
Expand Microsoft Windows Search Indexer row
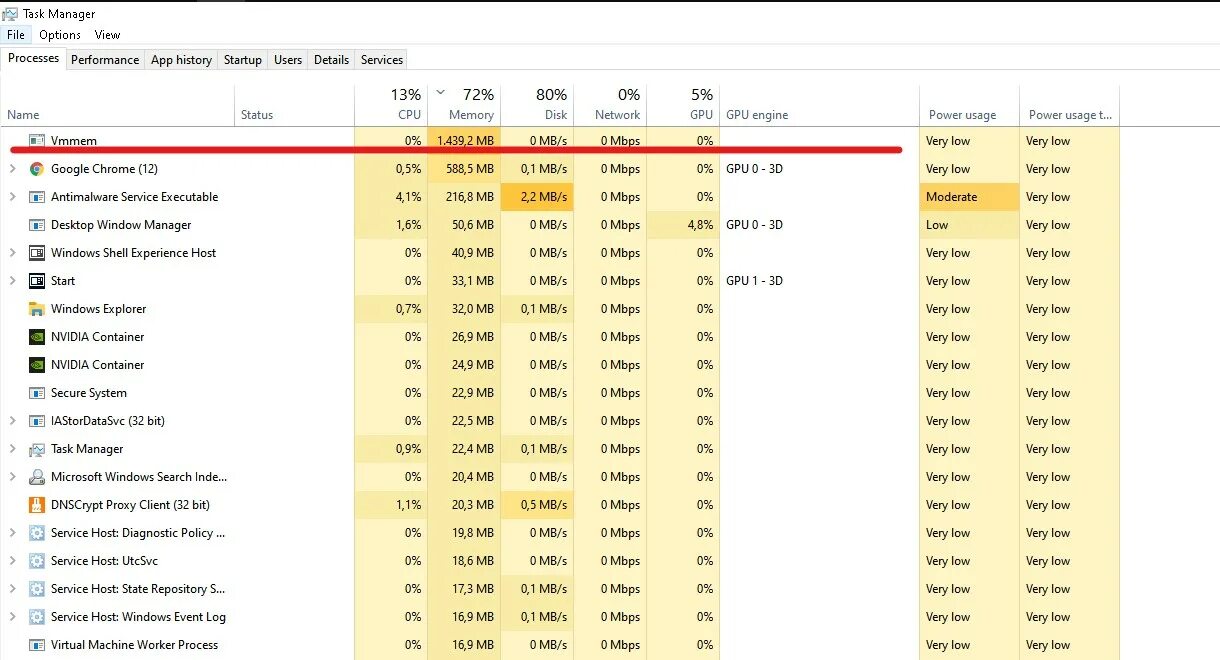click(12, 477)
